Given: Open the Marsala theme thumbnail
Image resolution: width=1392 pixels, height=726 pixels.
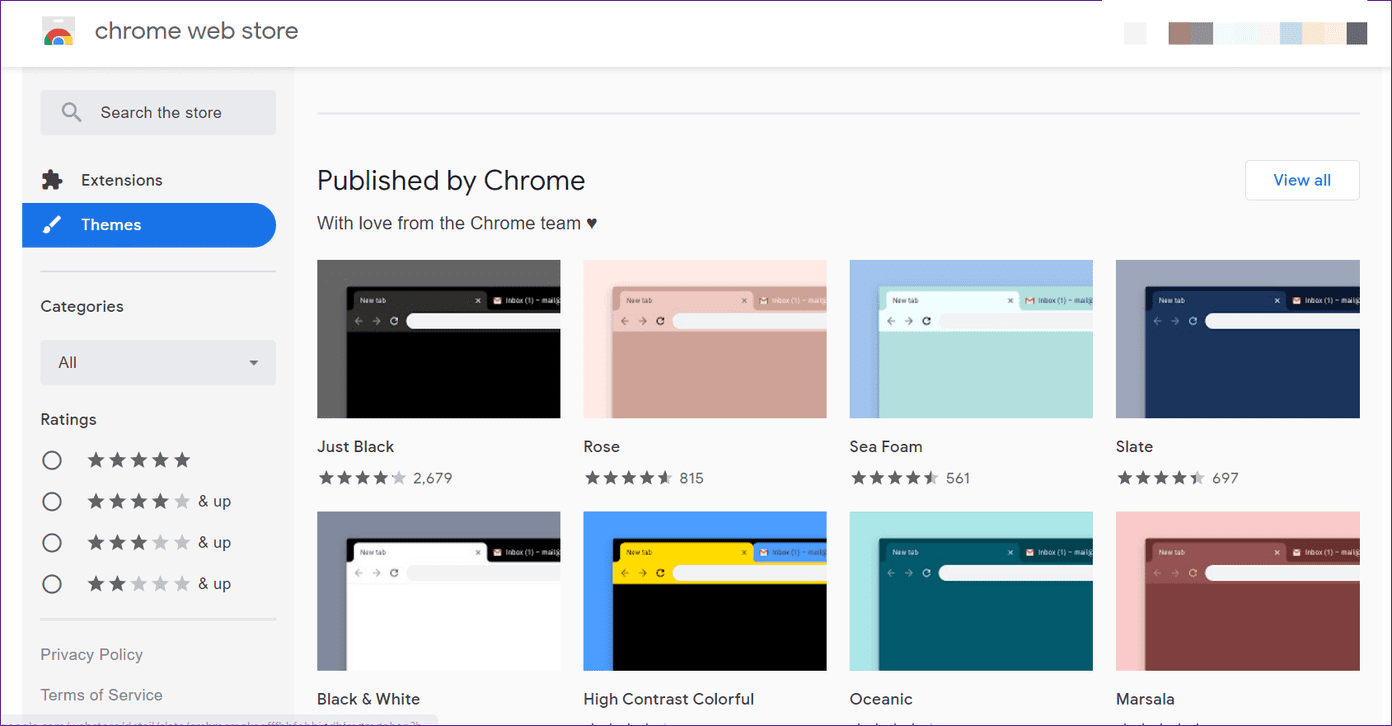Looking at the screenshot, I should pyautogui.click(x=1238, y=591).
